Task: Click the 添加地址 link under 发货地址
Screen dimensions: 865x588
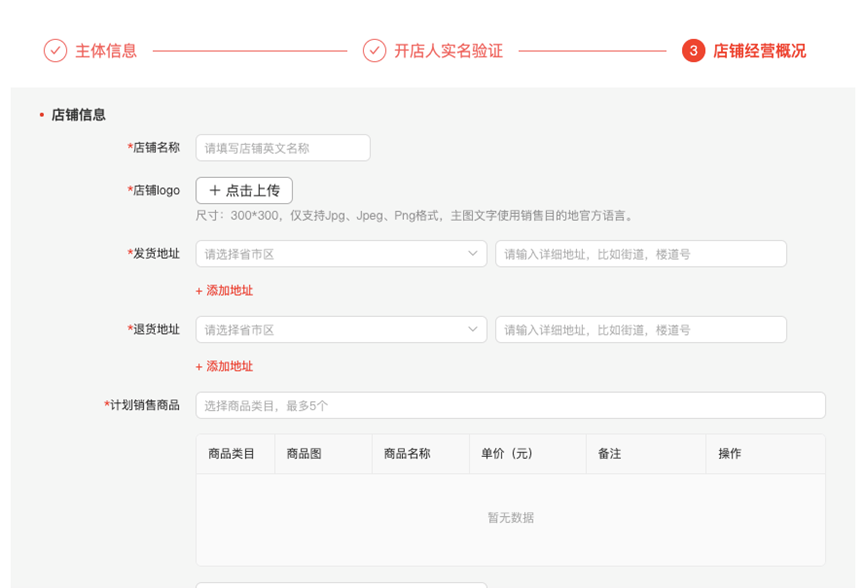Action: [x=228, y=290]
